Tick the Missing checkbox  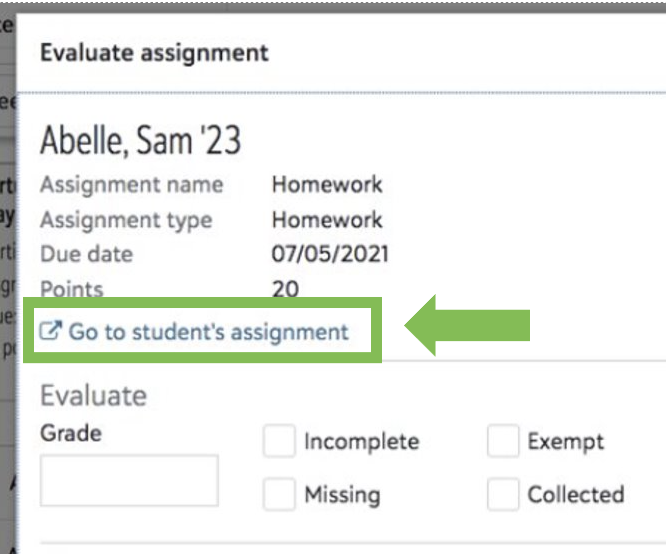[279, 493]
